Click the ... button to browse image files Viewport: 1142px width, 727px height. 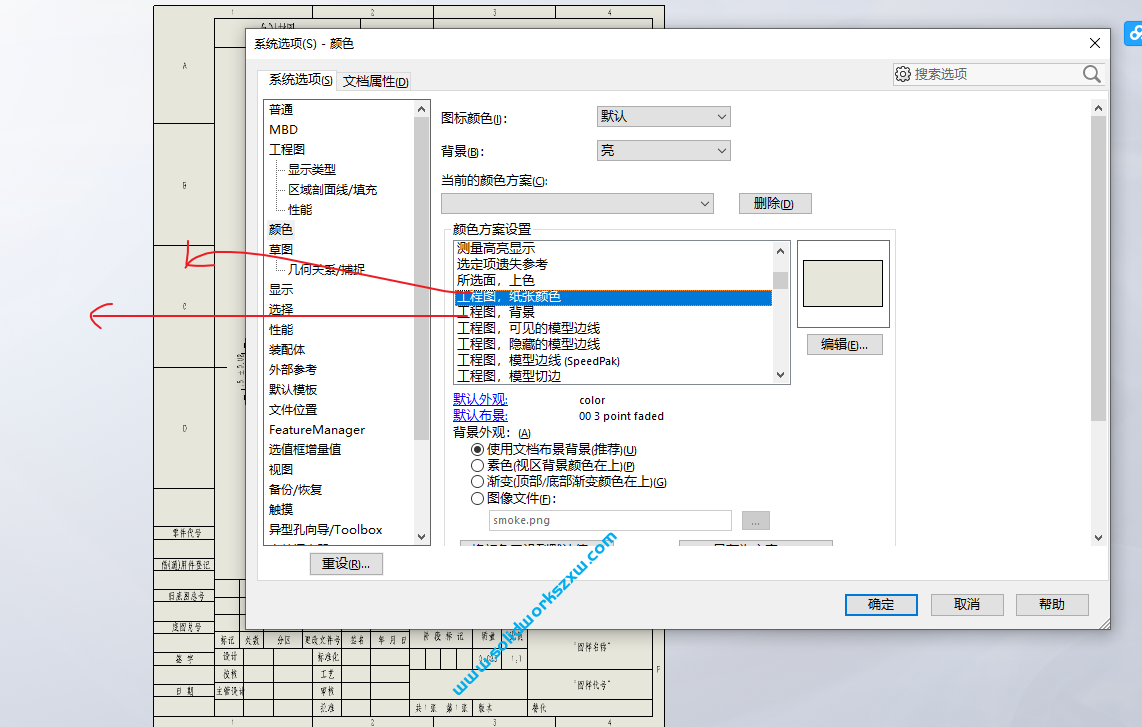[756, 520]
